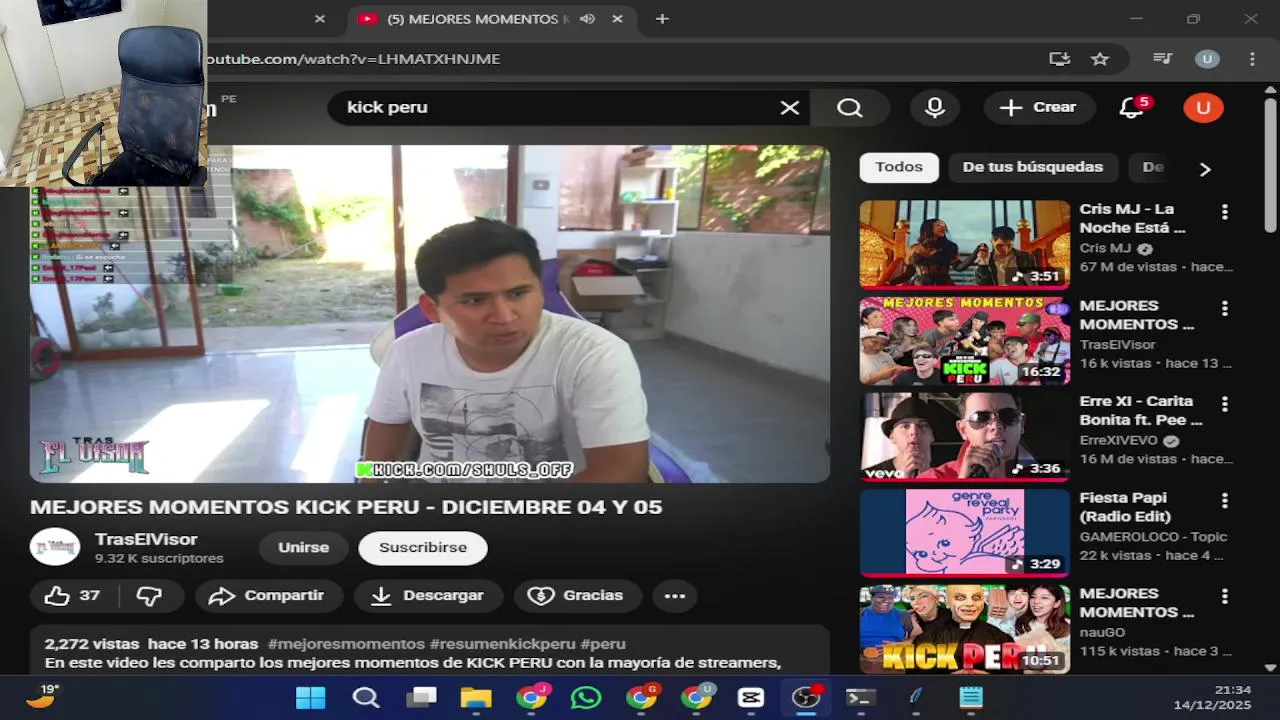Image resolution: width=1280 pixels, height=720 pixels.
Task: Open the Chrome three-dot menu
Action: [x=1252, y=59]
